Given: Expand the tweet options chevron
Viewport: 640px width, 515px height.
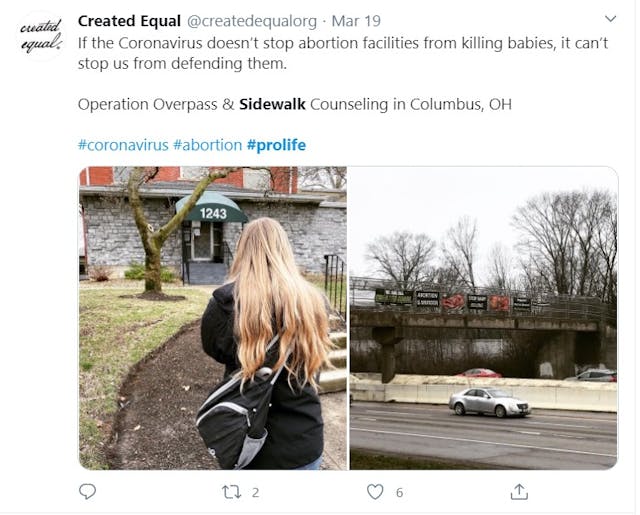Looking at the screenshot, I should [611, 19].
